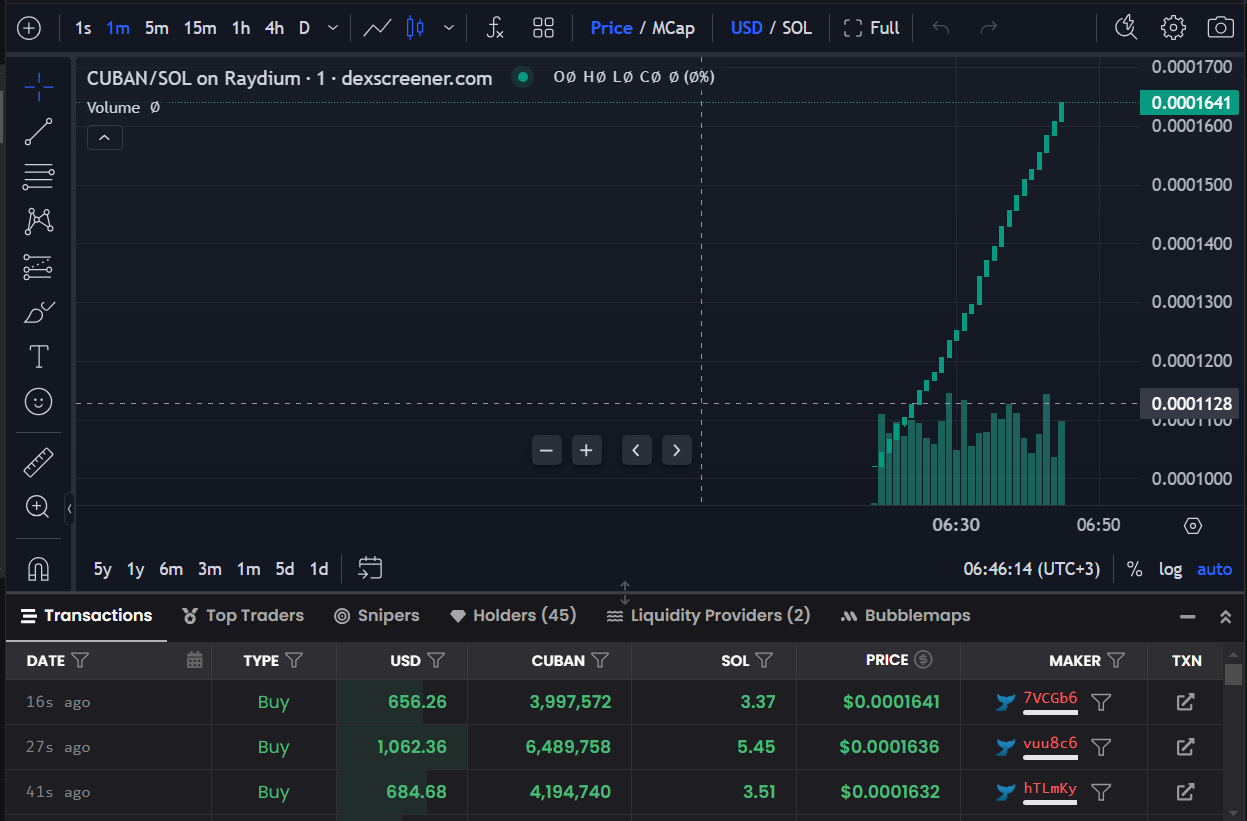Select the ruler measure tool

coord(38,462)
